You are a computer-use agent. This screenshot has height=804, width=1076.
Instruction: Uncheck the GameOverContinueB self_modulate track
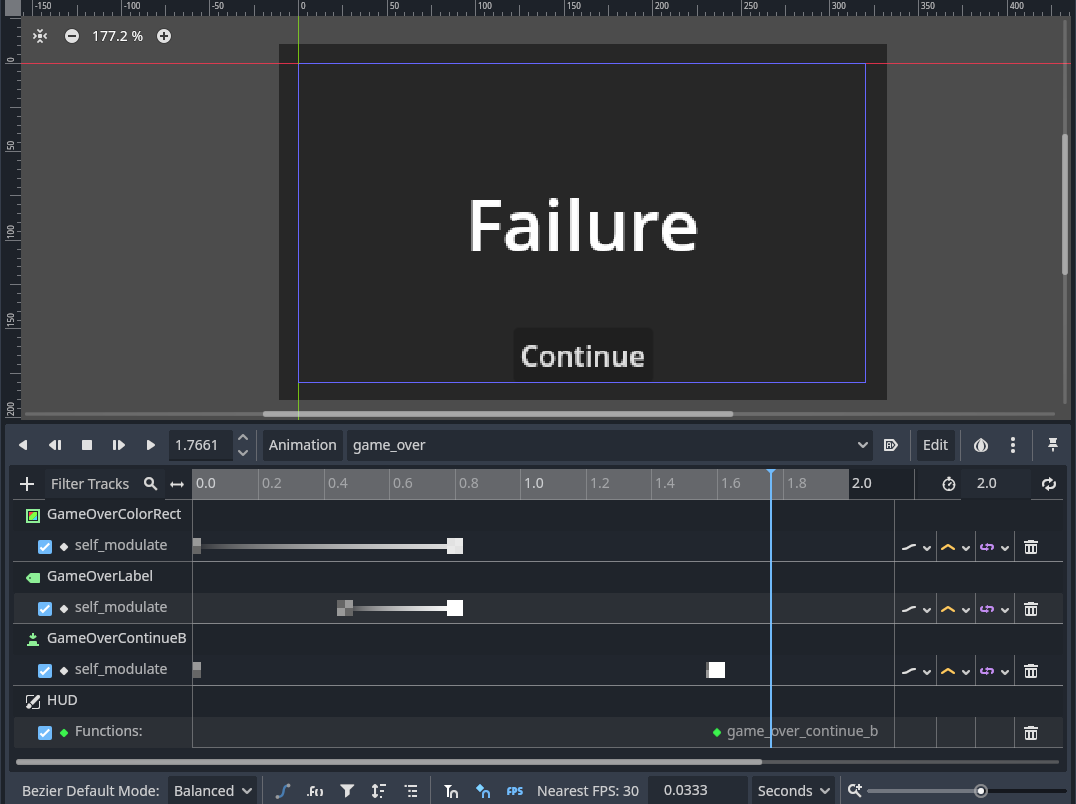pyautogui.click(x=45, y=671)
